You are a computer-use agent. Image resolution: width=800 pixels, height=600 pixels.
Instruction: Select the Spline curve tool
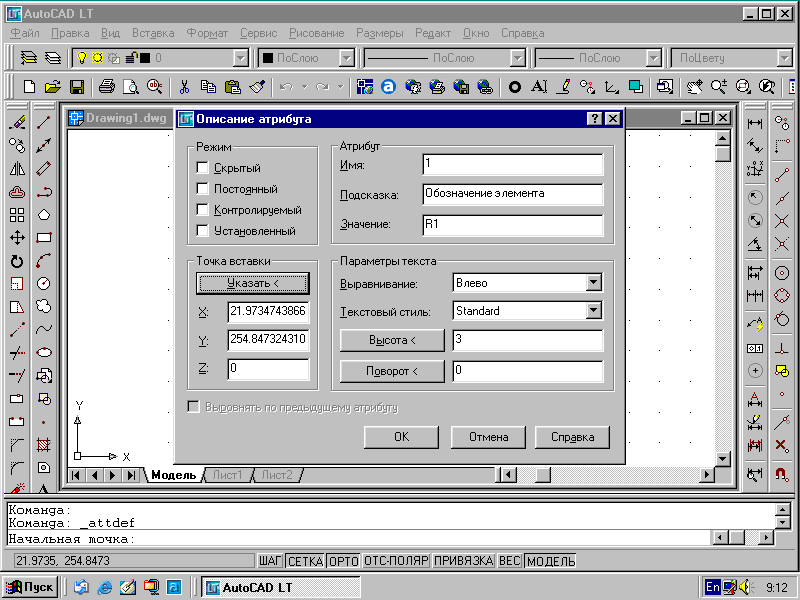[x=44, y=330]
